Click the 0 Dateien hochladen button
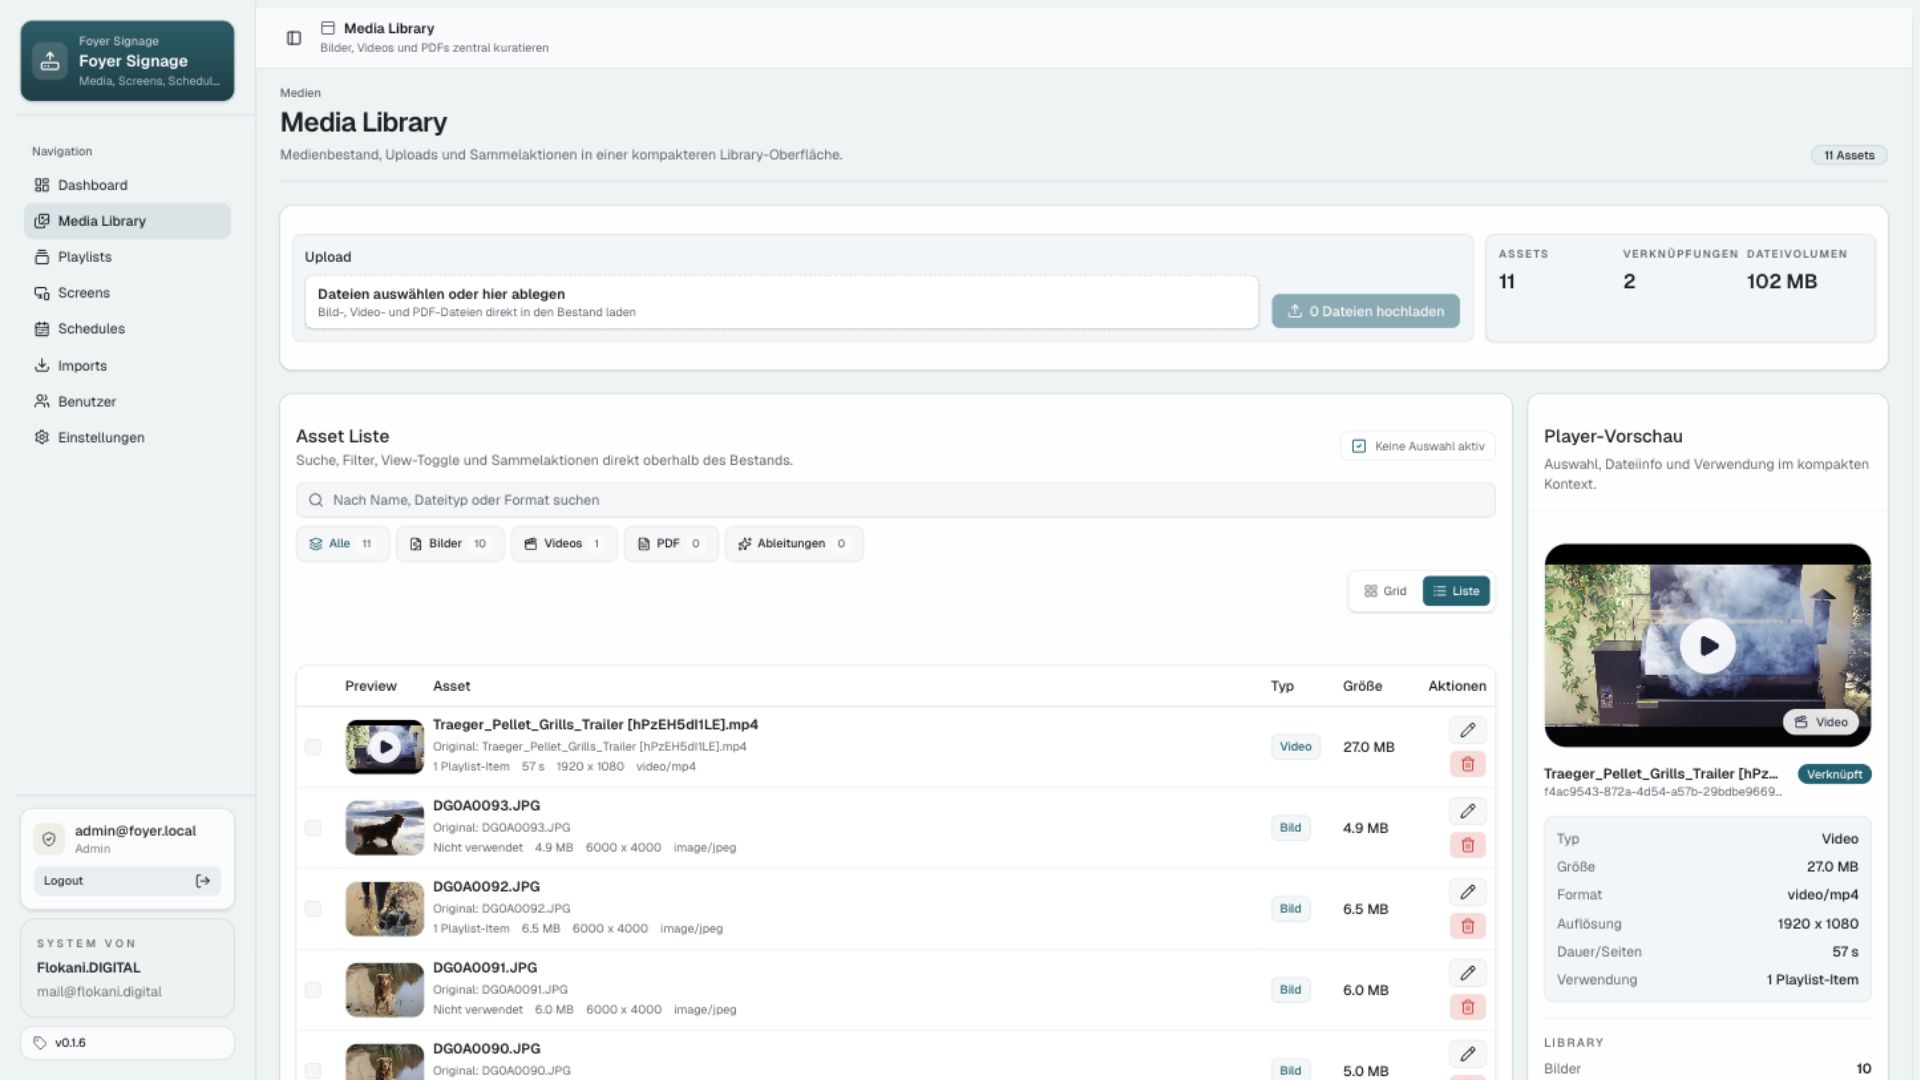The width and height of the screenshot is (1920, 1080). coord(1365,311)
